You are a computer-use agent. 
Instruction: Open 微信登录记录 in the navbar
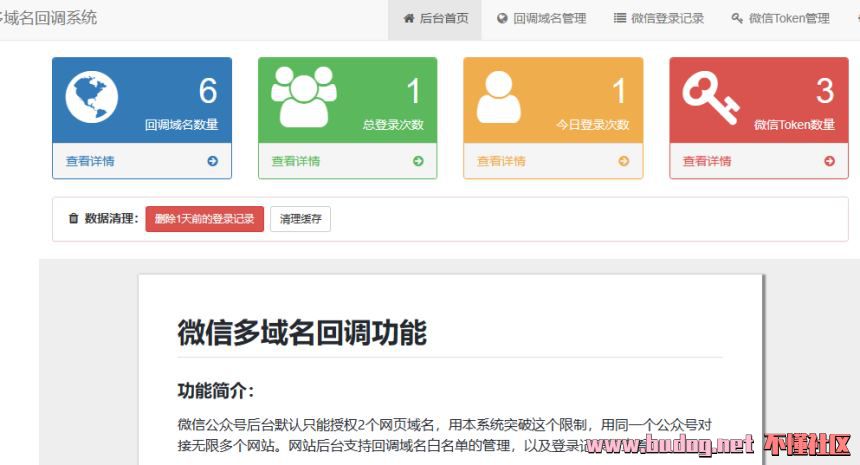coord(658,18)
